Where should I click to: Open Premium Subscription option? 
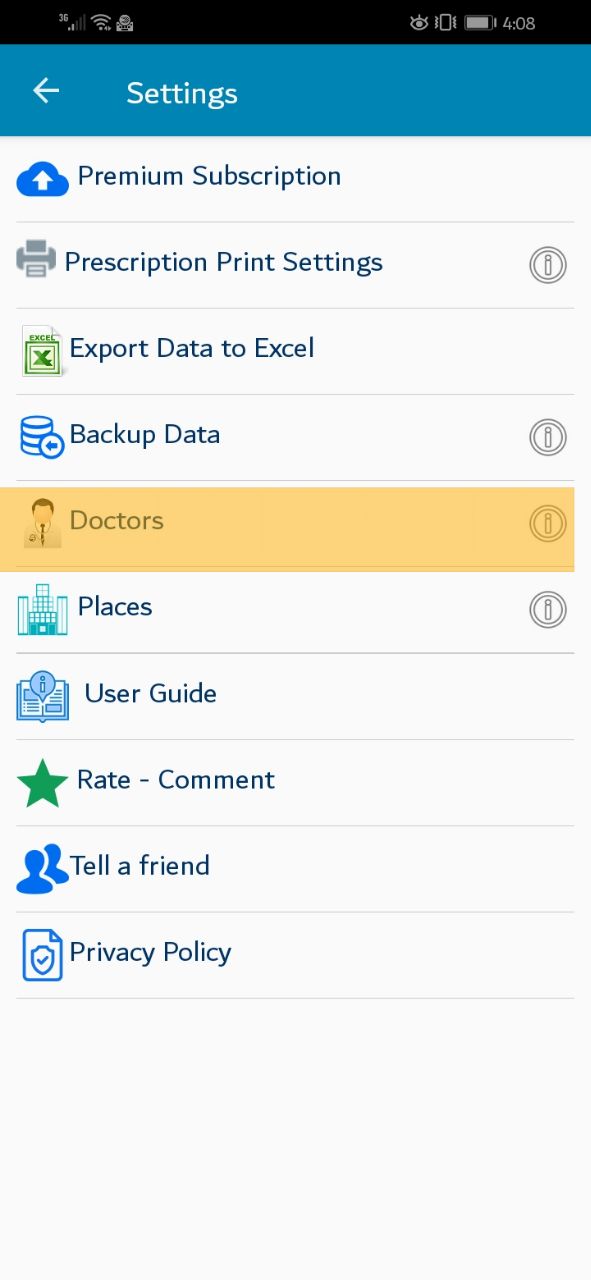(x=295, y=179)
